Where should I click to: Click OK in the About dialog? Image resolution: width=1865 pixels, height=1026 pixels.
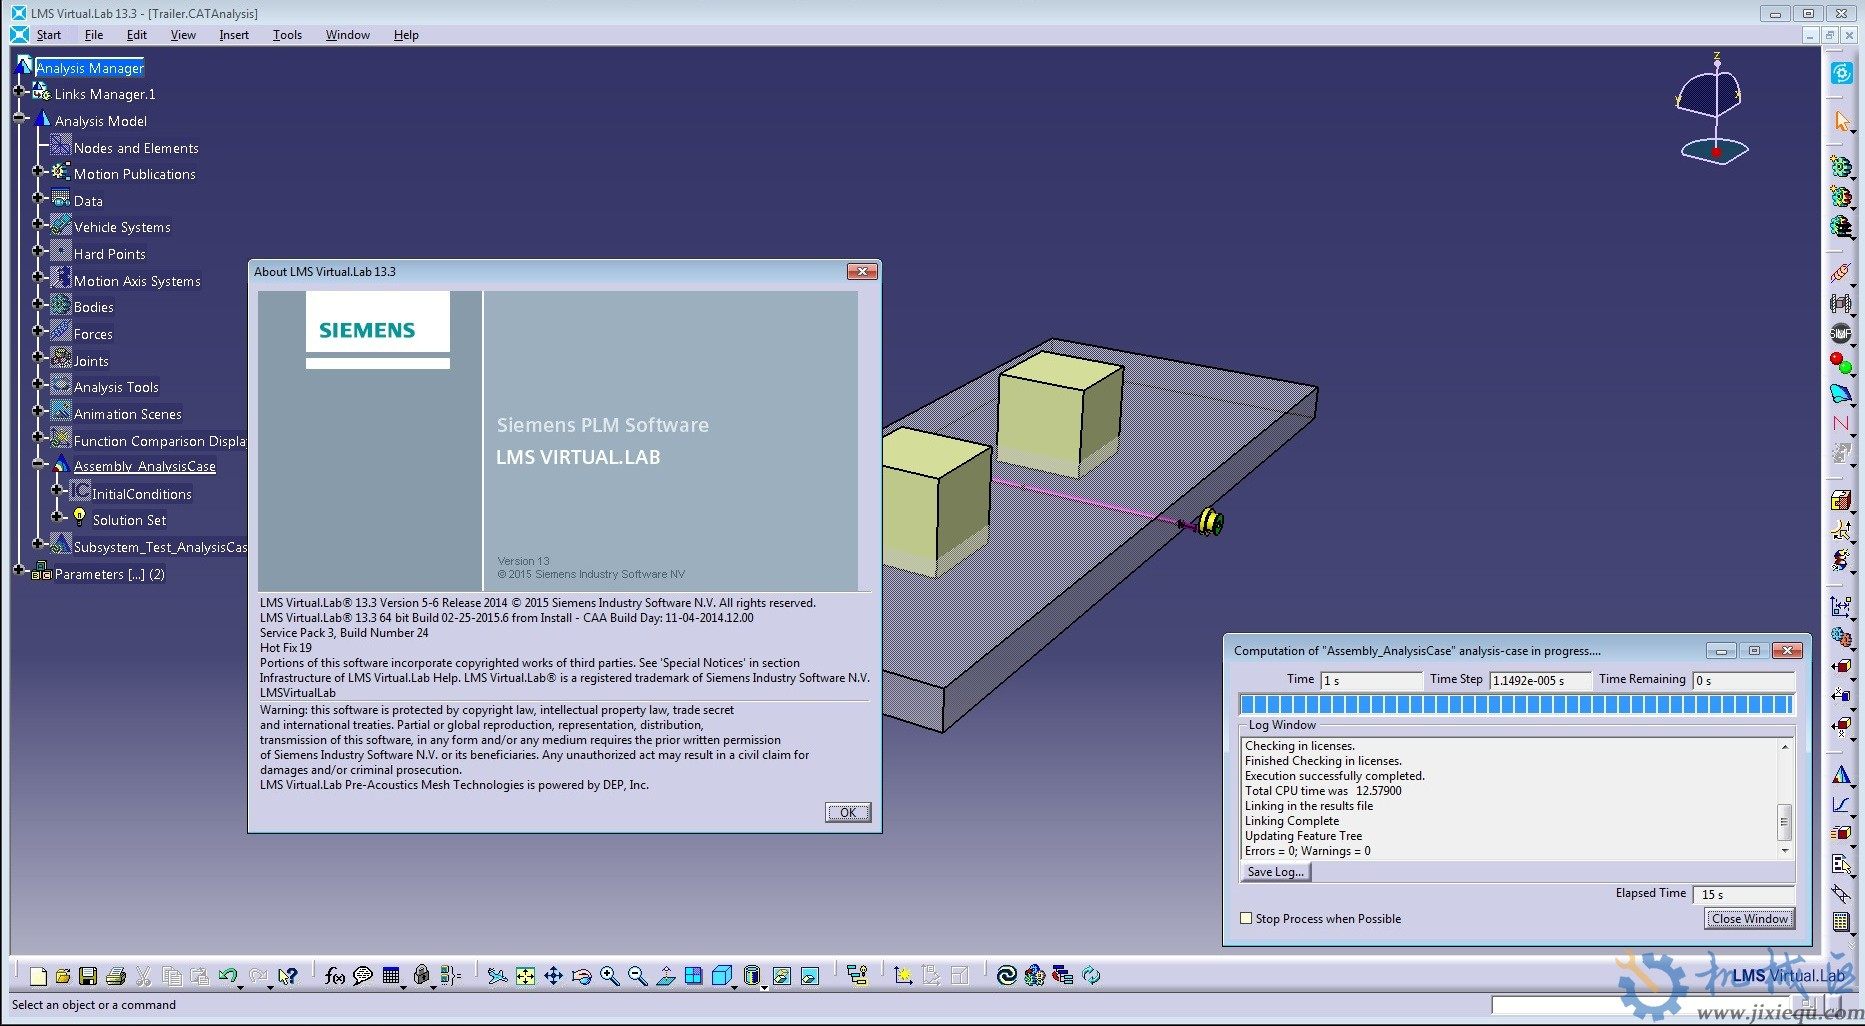[x=847, y=811]
